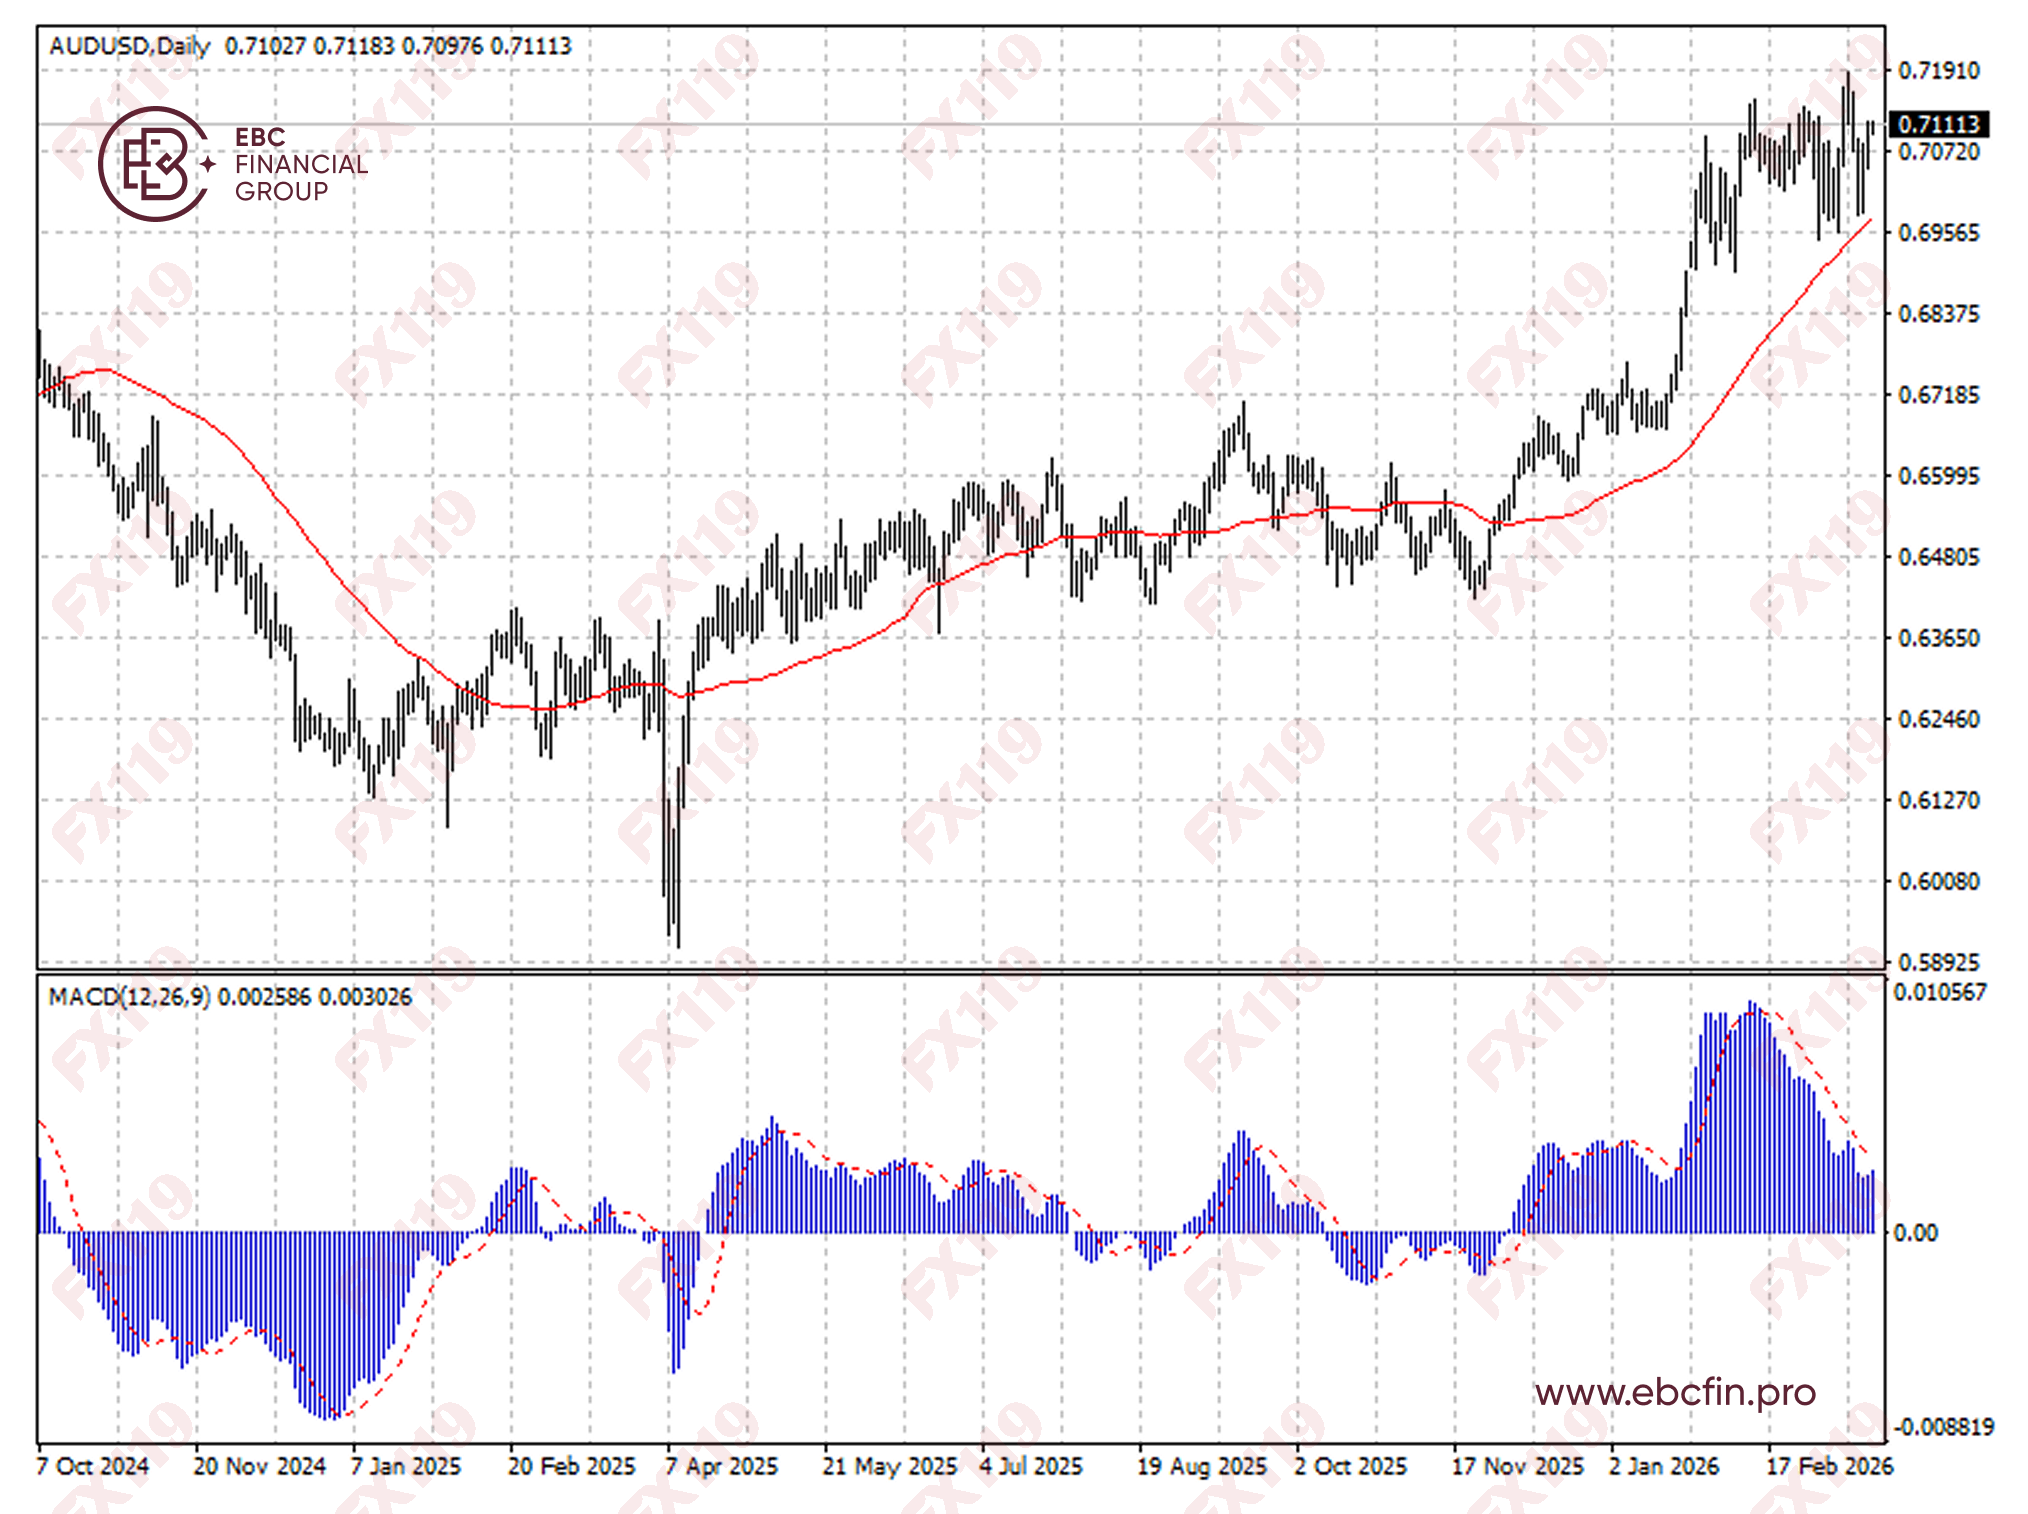
Task: Click the MACD zero level 0.00 label
Action: click(1915, 1233)
